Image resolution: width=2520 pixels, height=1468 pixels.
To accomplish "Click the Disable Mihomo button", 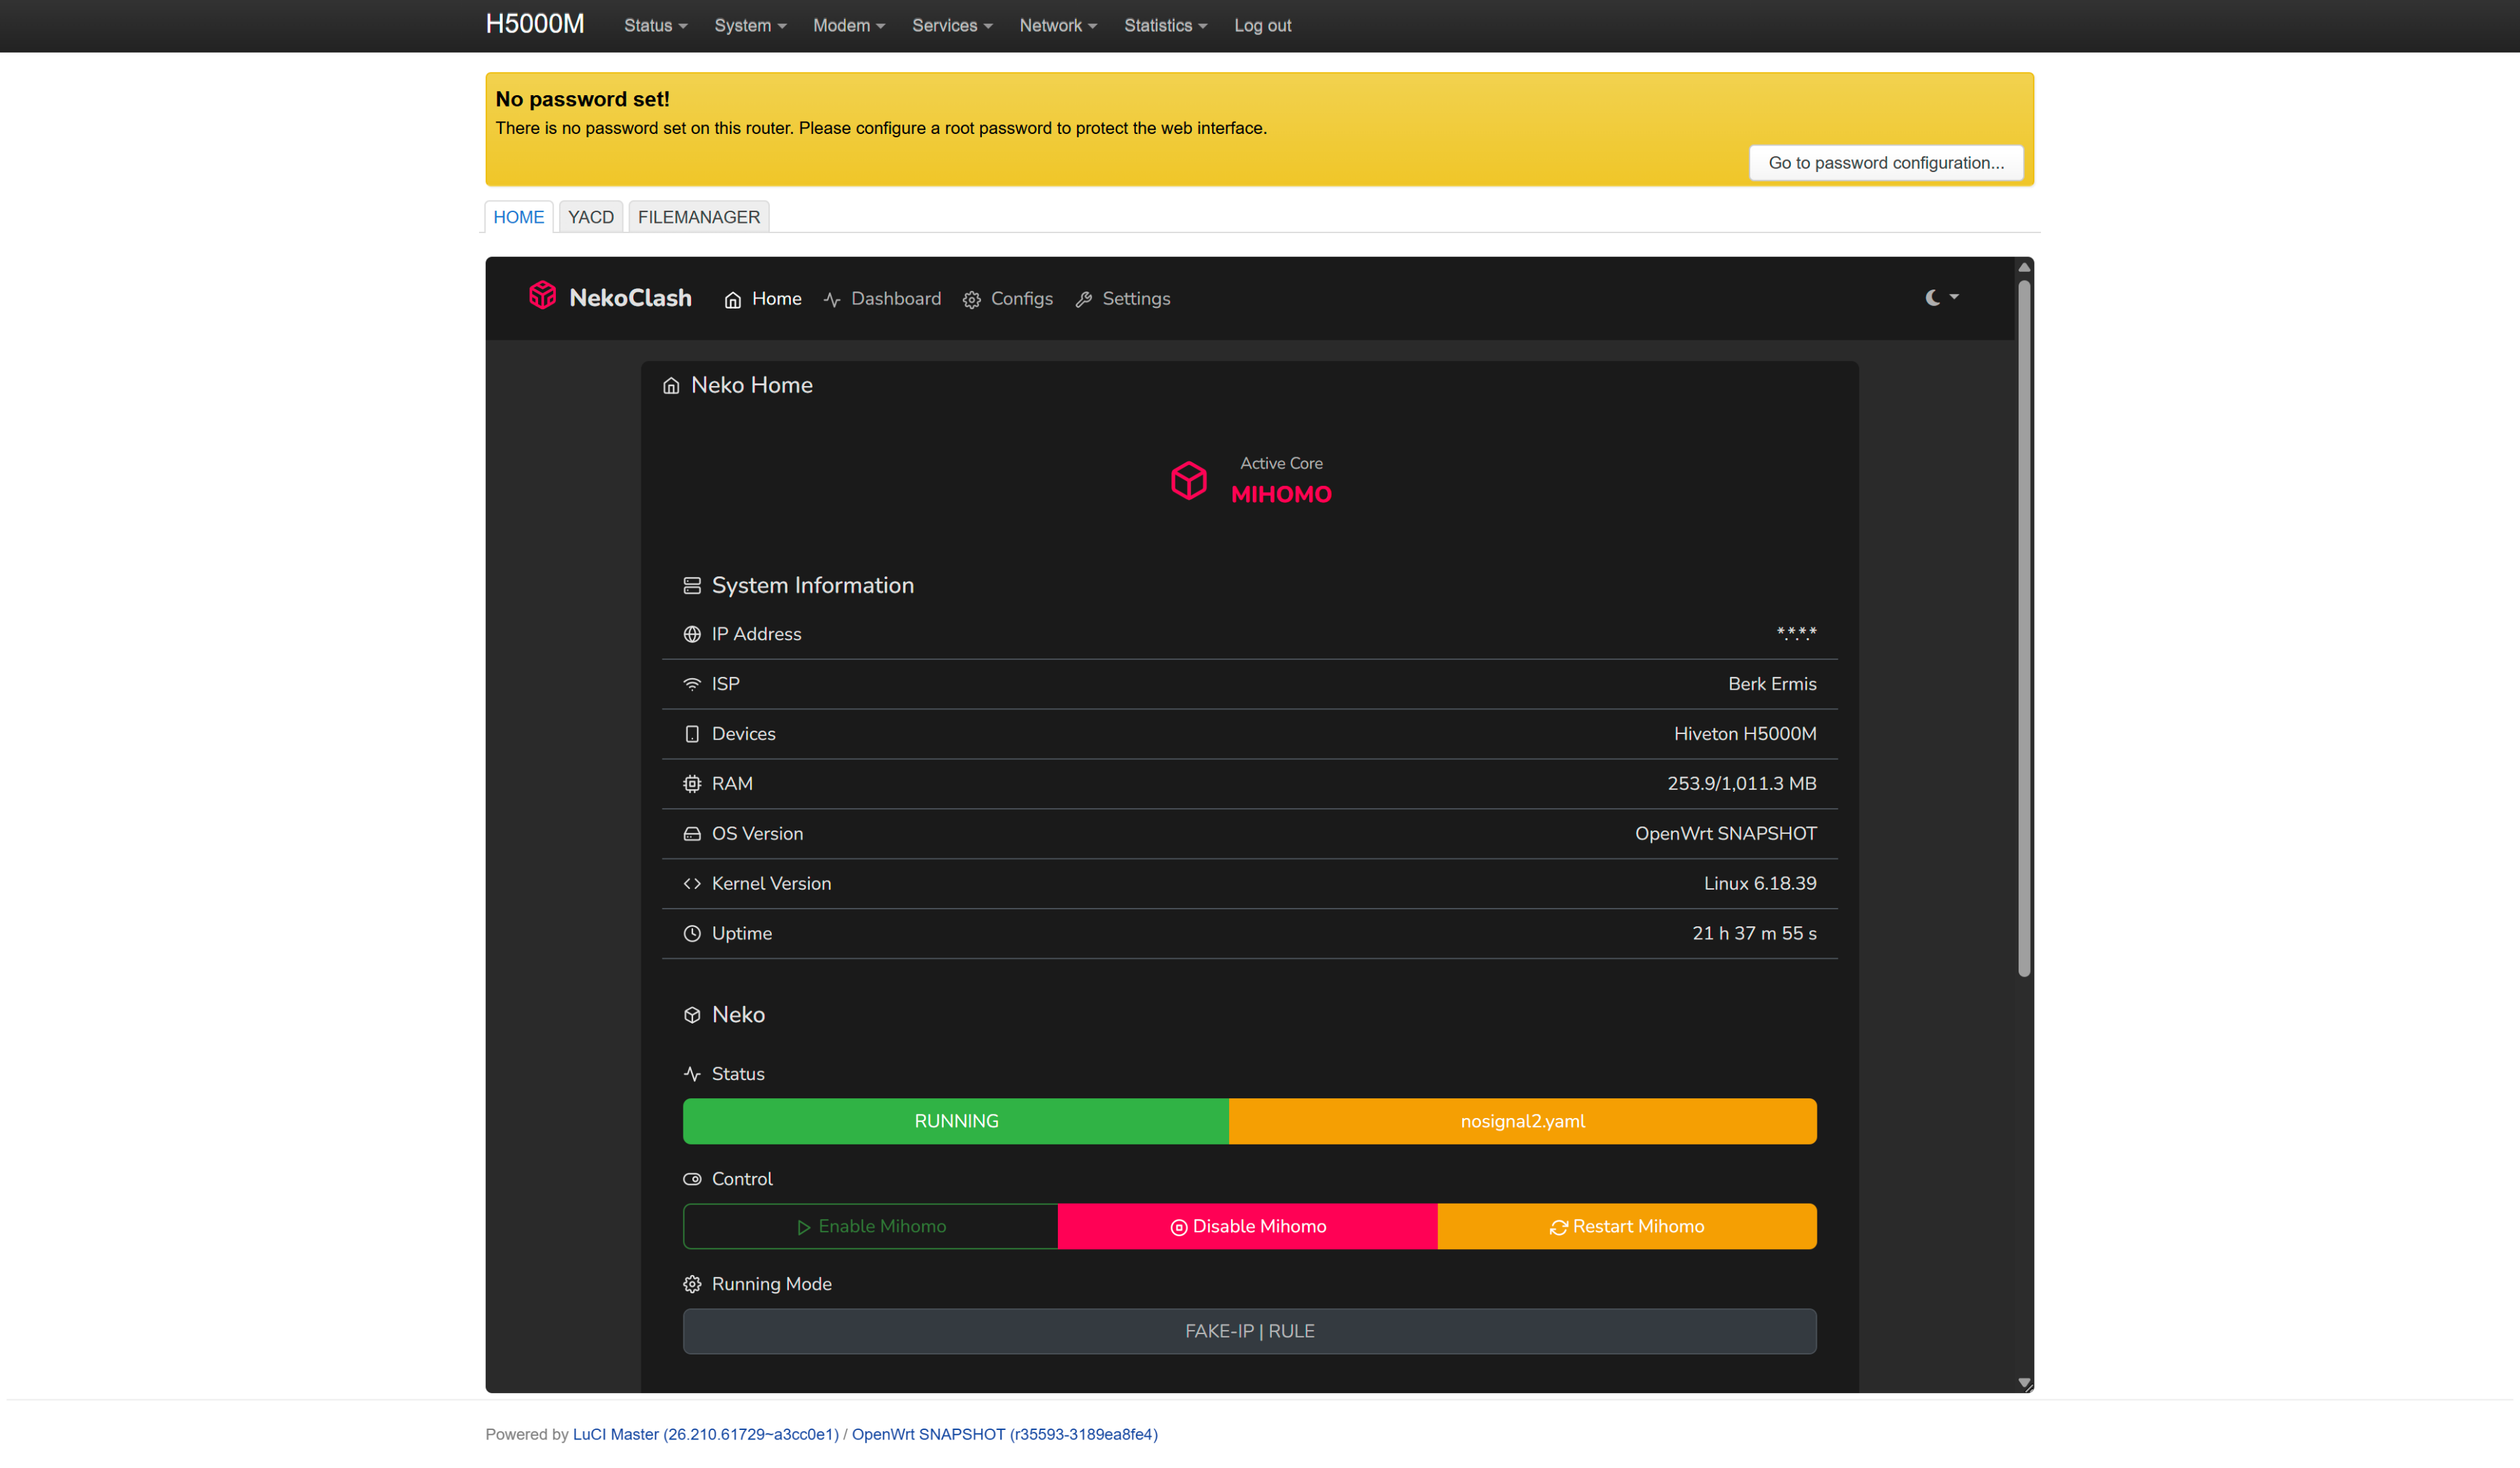I will tap(1248, 1227).
